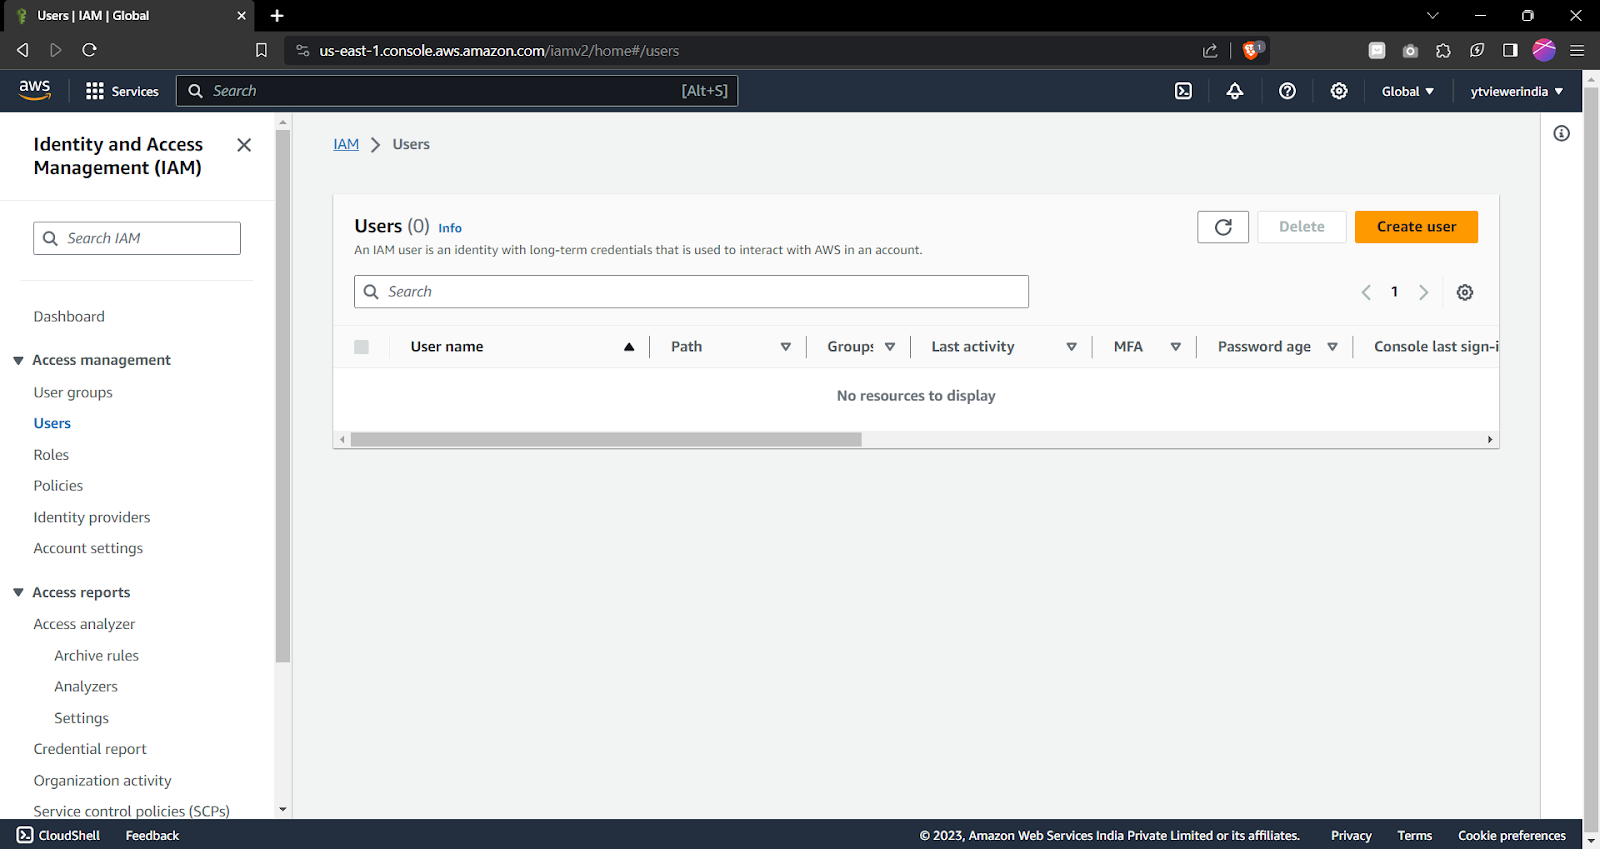Select Users in the sidebar
The width and height of the screenshot is (1600, 849).
pyautogui.click(x=52, y=423)
